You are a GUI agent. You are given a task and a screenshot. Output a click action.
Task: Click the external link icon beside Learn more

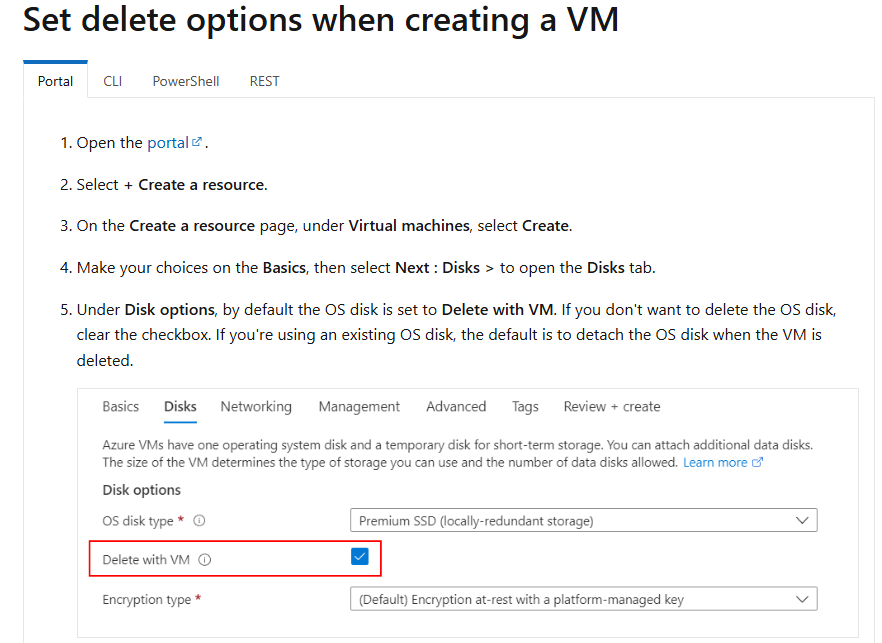pos(757,462)
